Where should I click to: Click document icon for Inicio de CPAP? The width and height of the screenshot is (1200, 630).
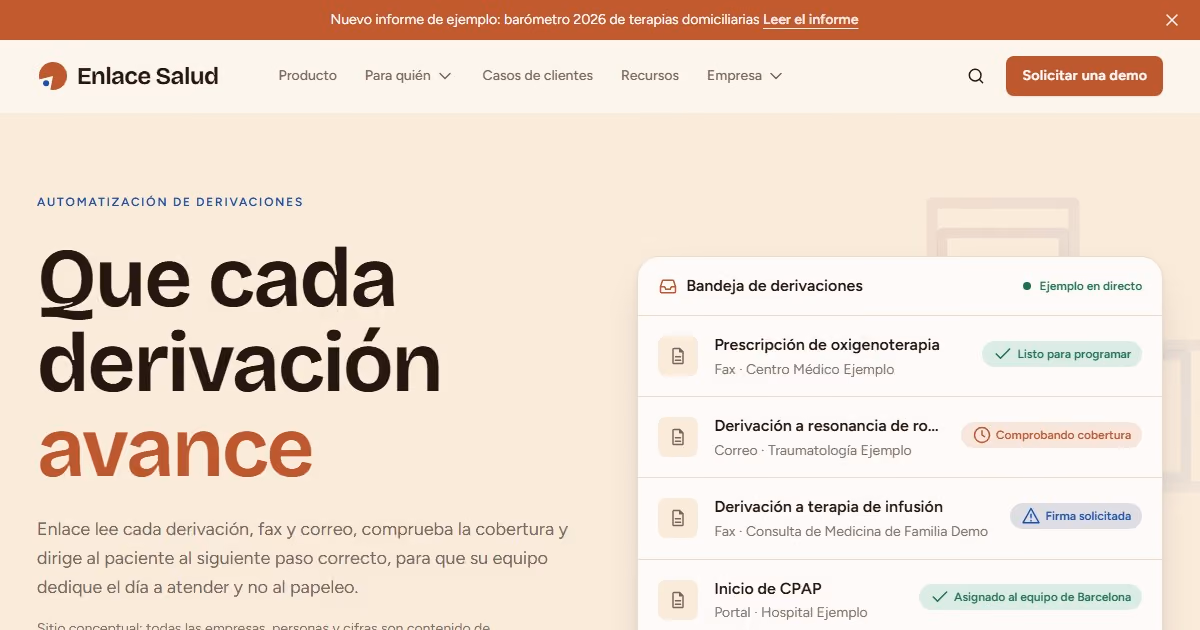pyautogui.click(x=678, y=600)
